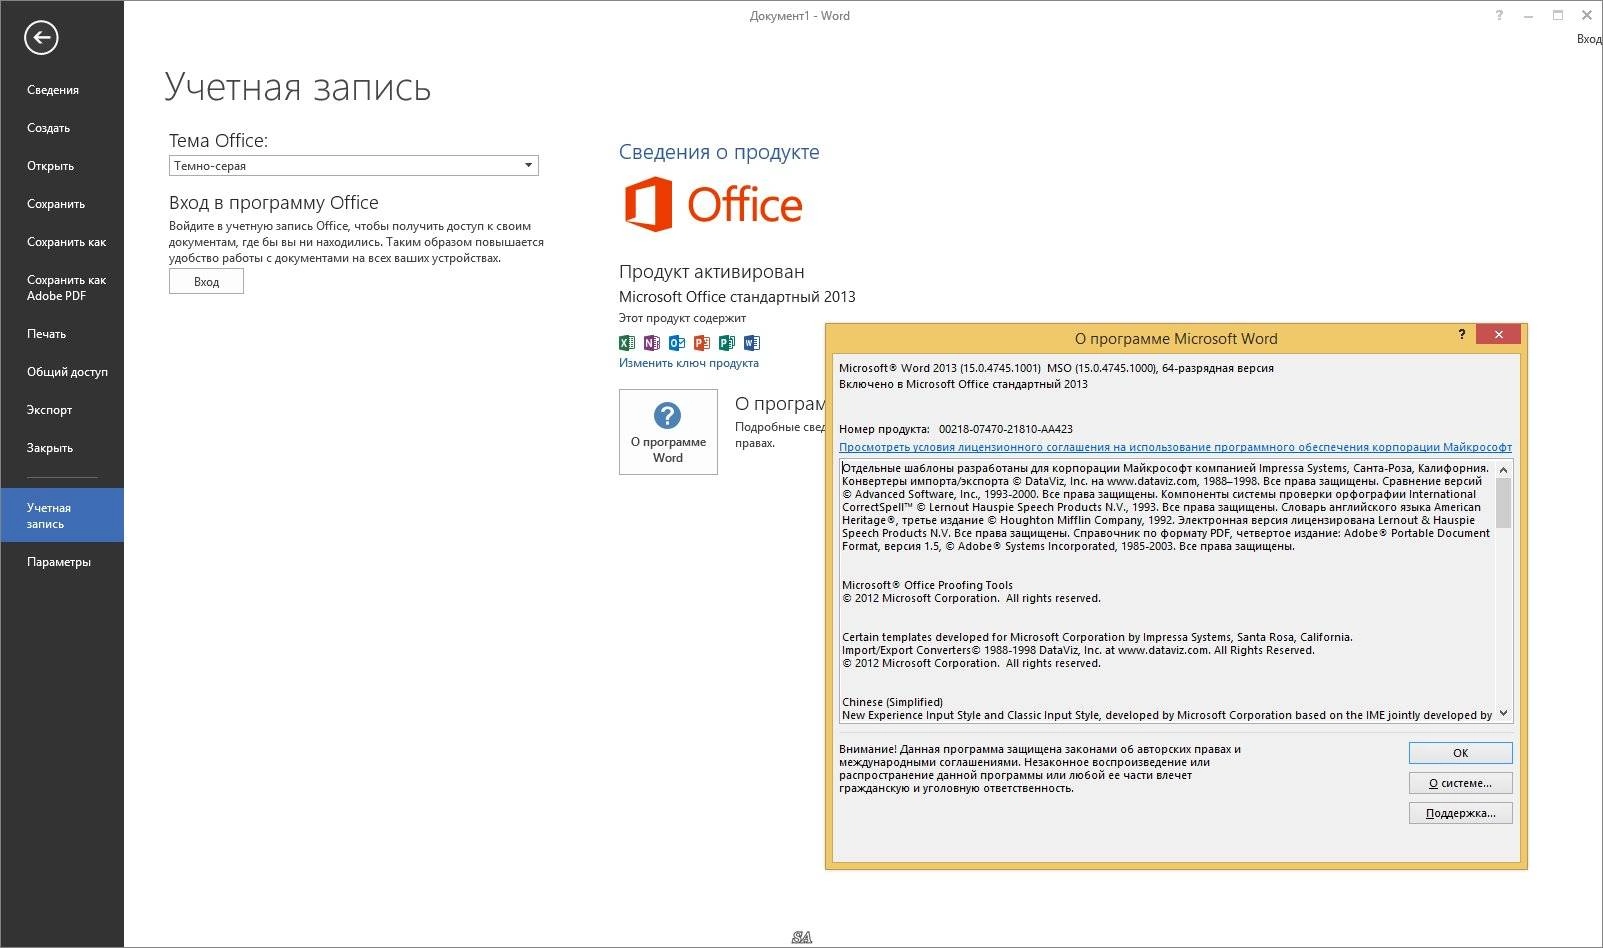
Task: Click the Office logo under product information
Action: pyautogui.click(x=714, y=204)
